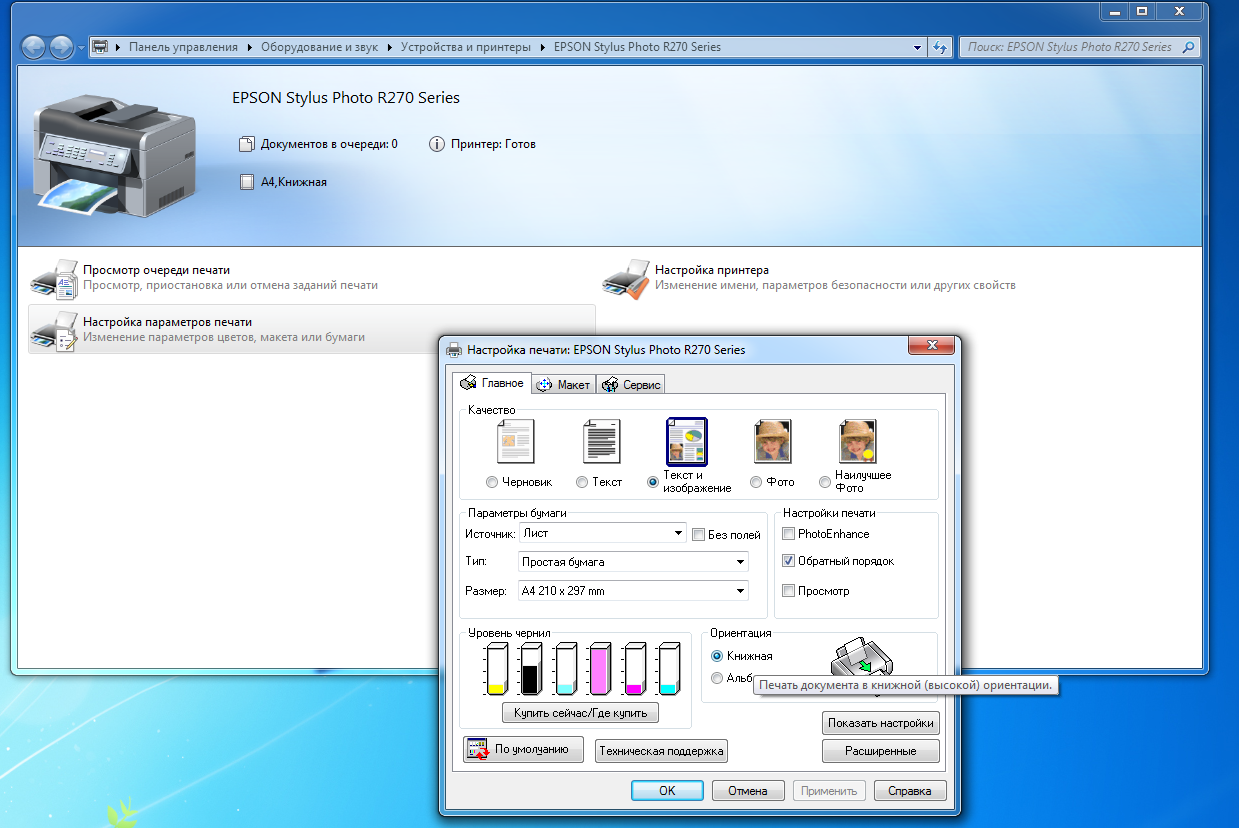Click the documents in queue page icon
Screen dimensions: 1239x828
[247, 144]
